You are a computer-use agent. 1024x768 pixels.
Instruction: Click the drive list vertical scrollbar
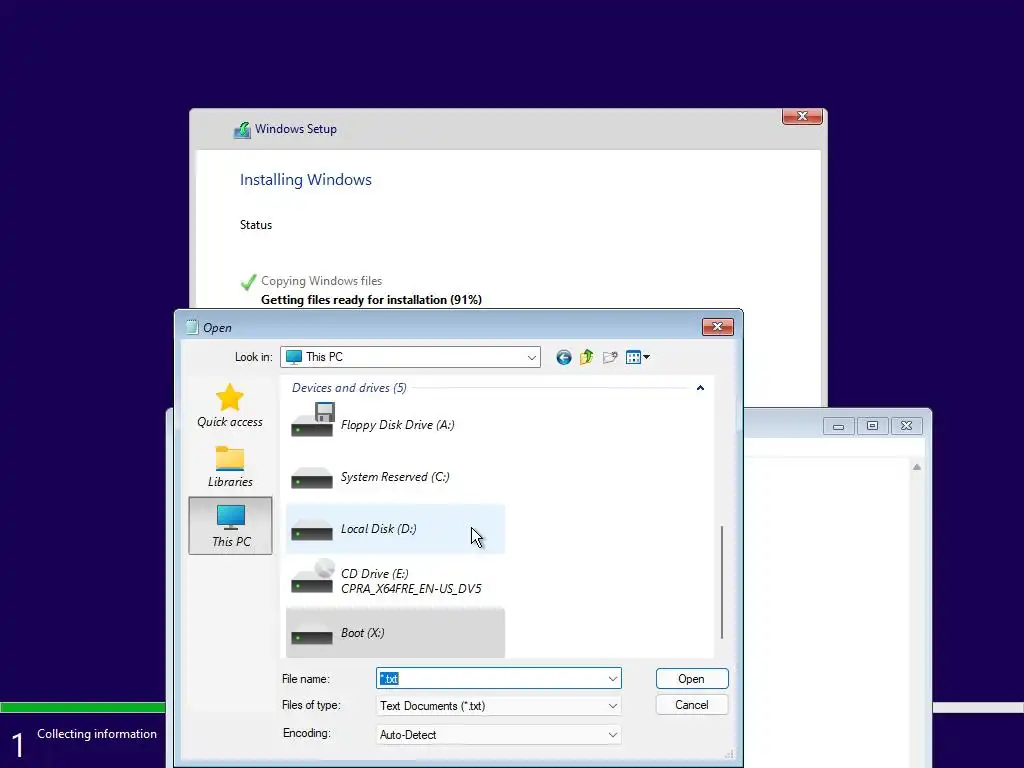pos(722,582)
